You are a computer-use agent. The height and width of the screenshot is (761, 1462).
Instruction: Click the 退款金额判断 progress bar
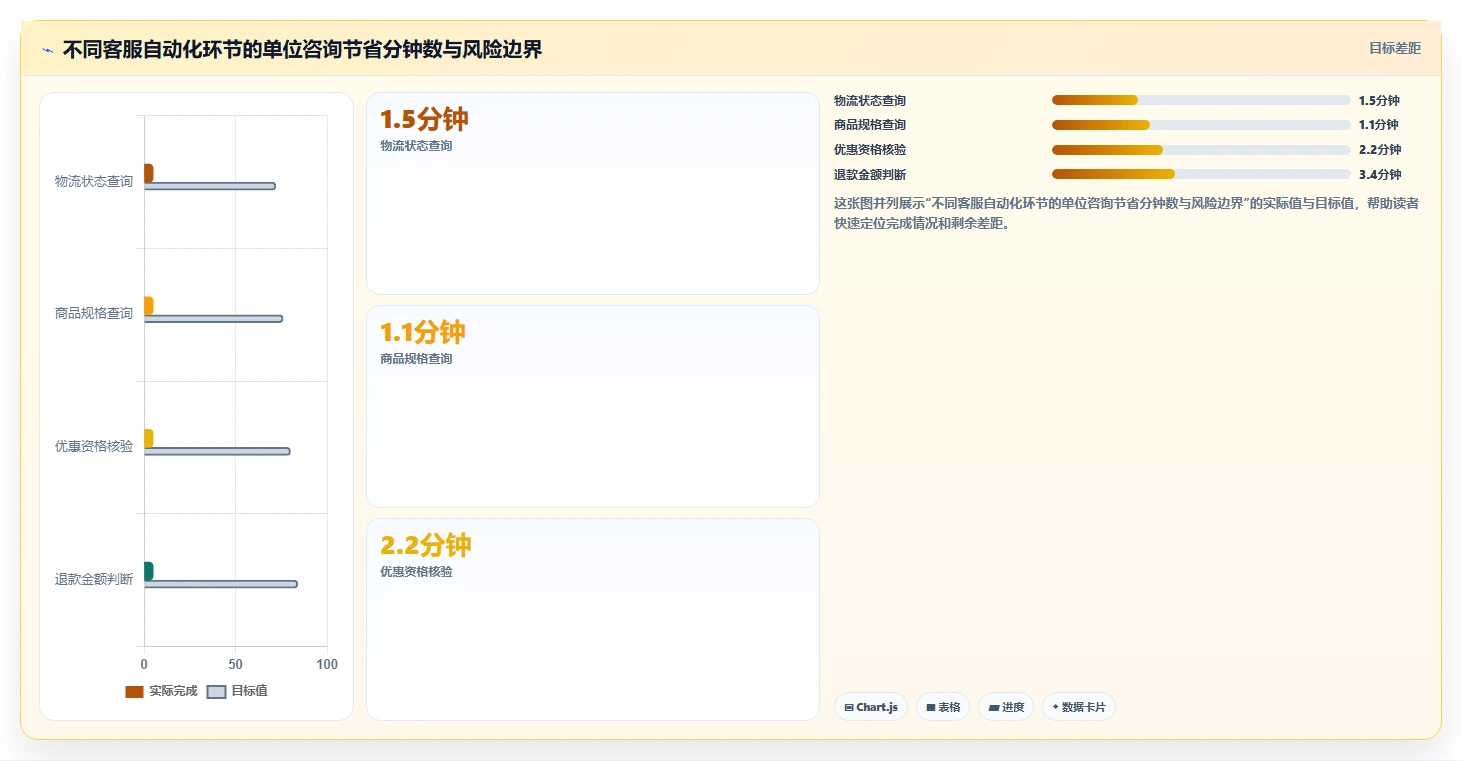1201,174
